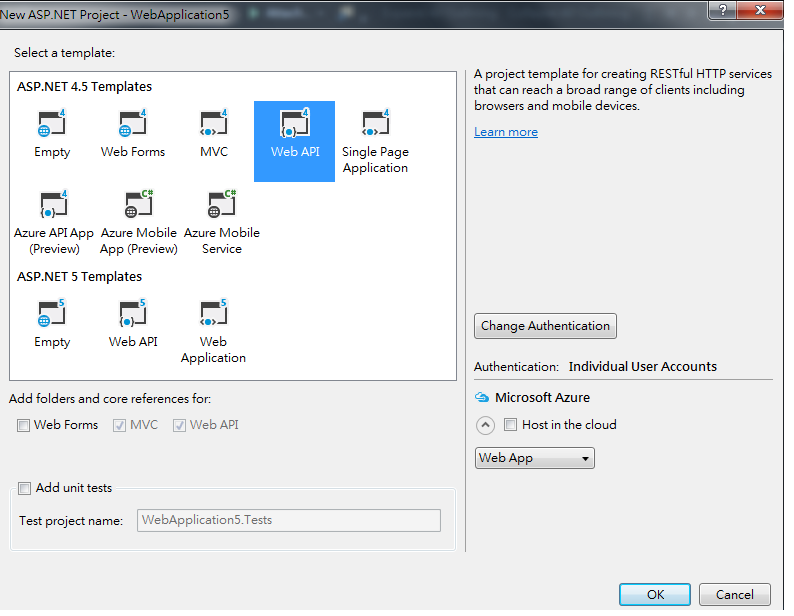
Task: Open the Learn more link
Action: (x=506, y=132)
